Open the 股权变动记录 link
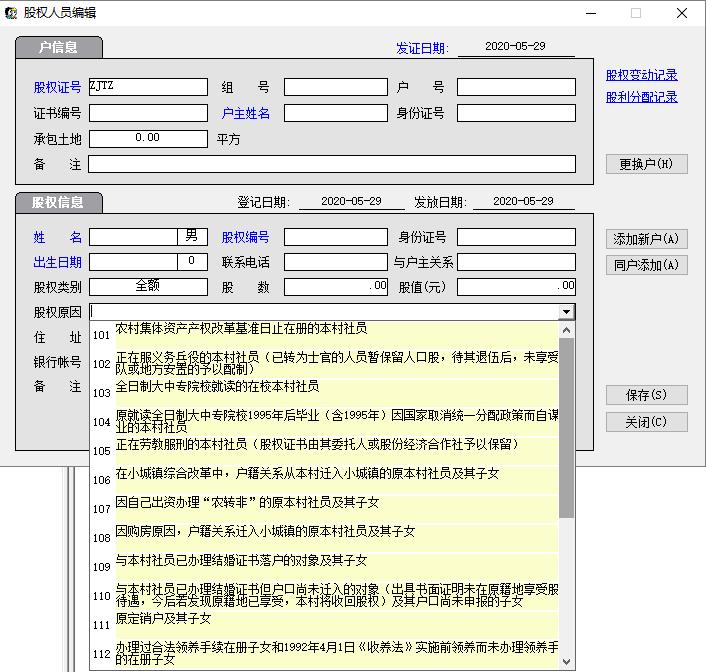Image resolution: width=708 pixels, height=672 pixels. (x=641, y=75)
